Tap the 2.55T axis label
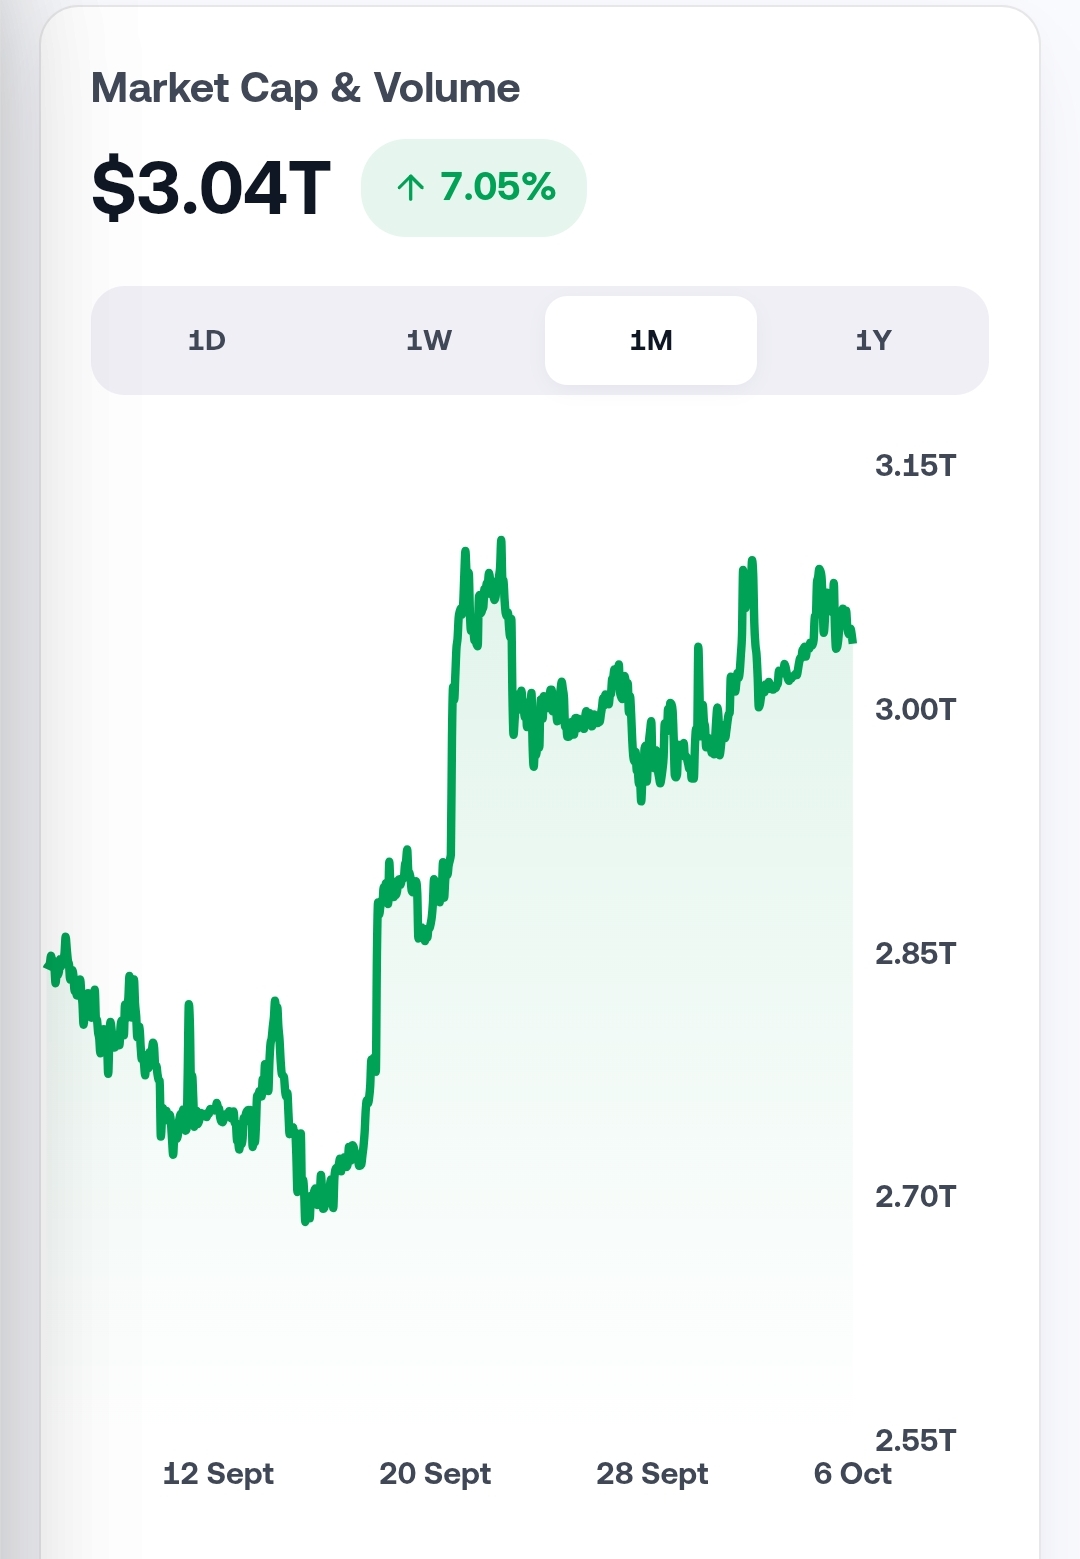 pyautogui.click(x=915, y=1441)
